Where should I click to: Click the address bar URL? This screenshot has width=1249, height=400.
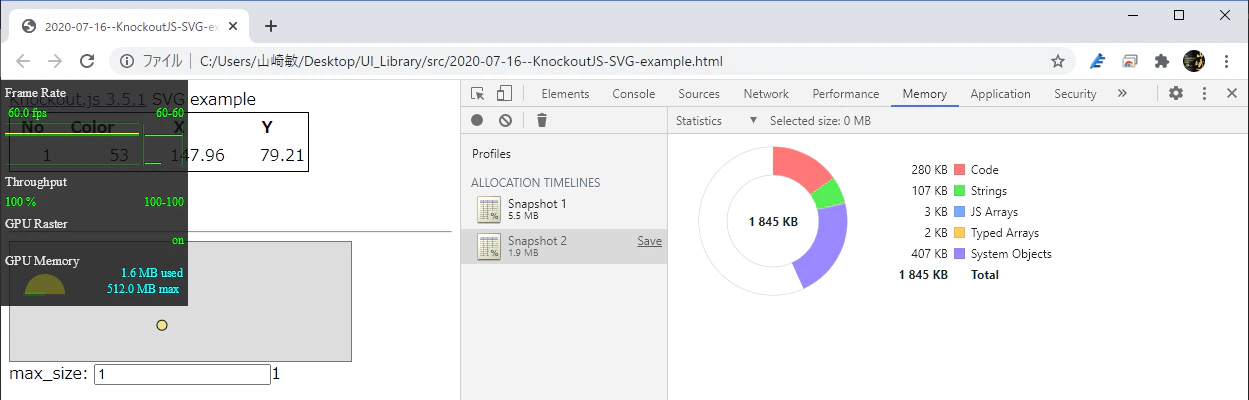(x=461, y=61)
